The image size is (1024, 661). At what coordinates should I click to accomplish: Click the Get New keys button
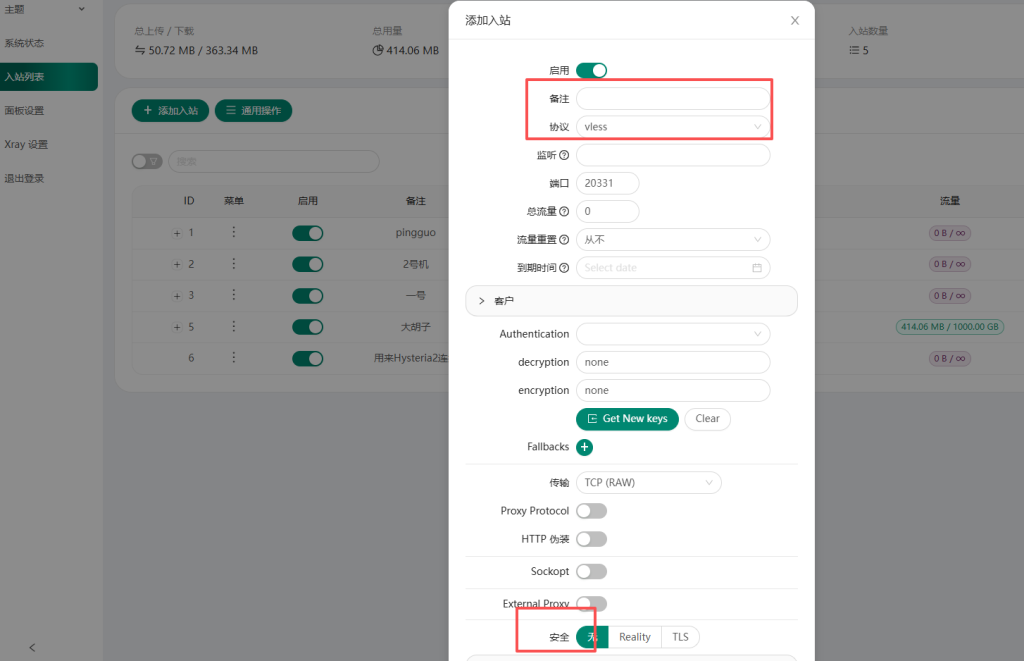click(x=627, y=419)
